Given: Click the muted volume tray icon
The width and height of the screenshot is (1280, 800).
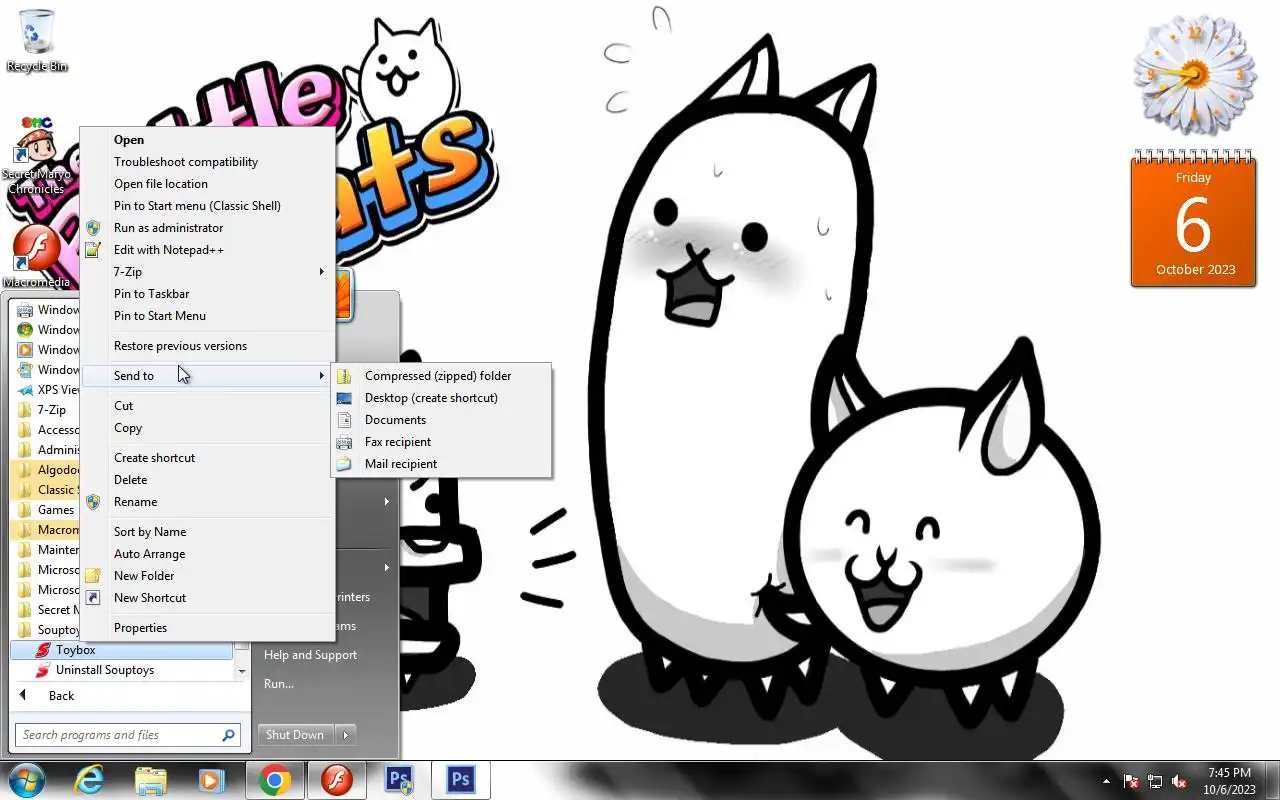Looking at the screenshot, I should coord(1179,781).
